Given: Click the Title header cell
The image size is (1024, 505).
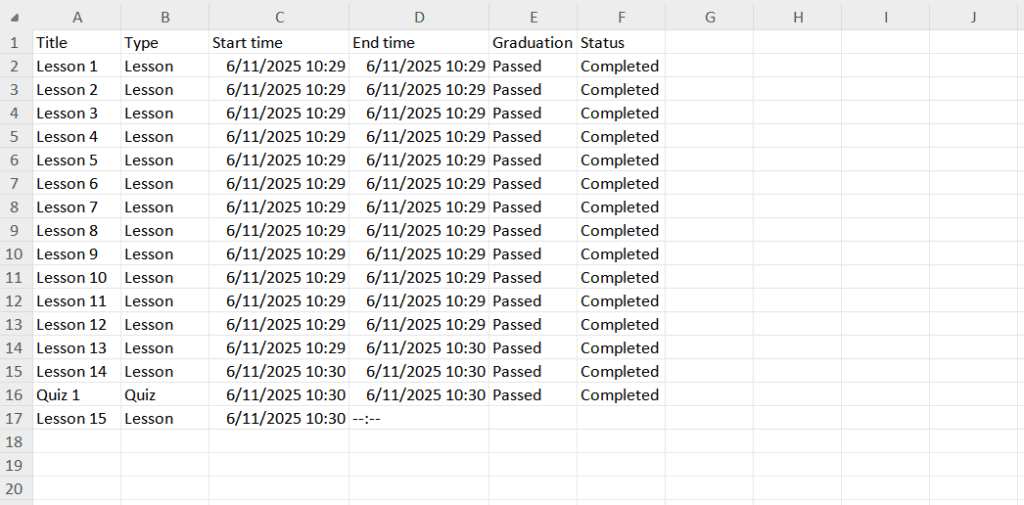Looking at the screenshot, I should click(x=77, y=43).
